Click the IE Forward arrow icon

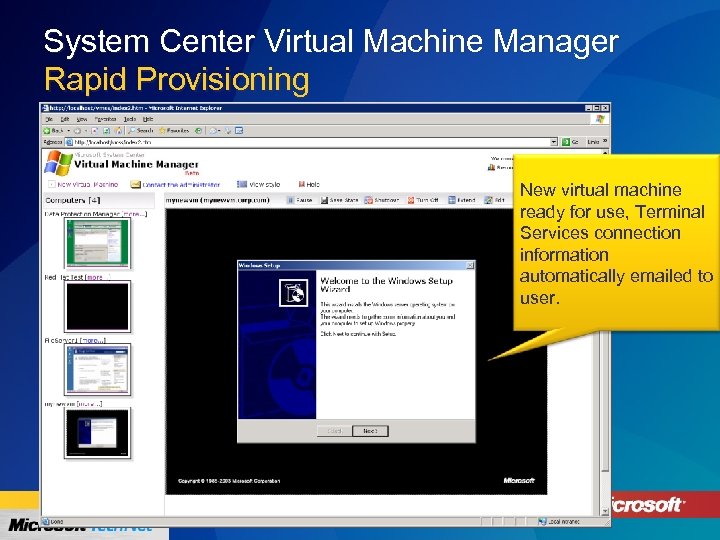click(x=78, y=131)
